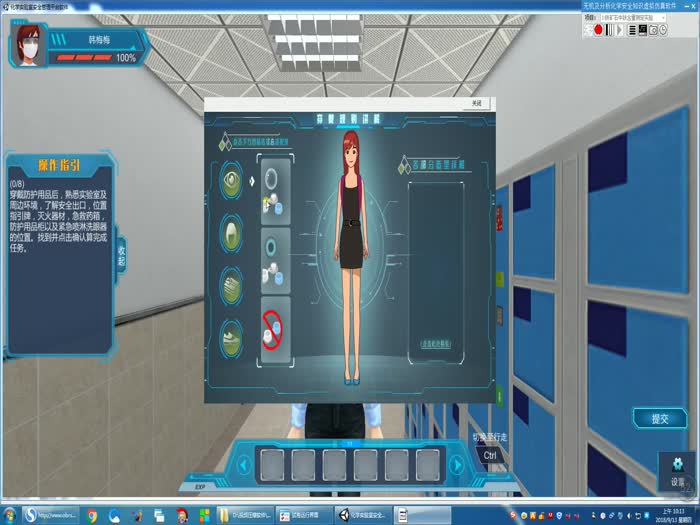The image size is (700, 525).
Task: Open the 设置 settings gear
Action: (x=678, y=469)
